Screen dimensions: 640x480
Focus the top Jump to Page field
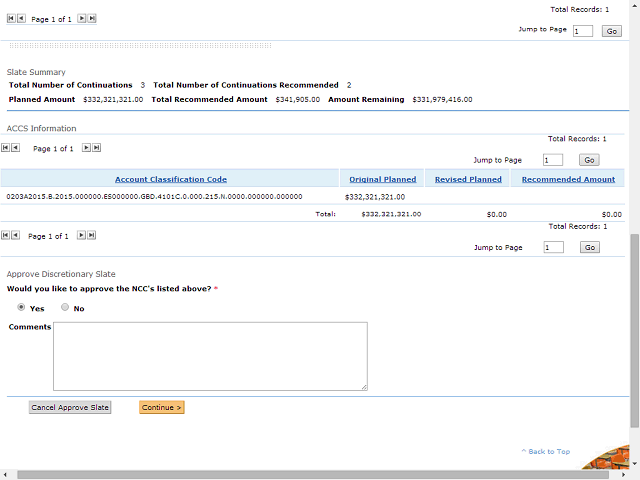coord(583,31)
